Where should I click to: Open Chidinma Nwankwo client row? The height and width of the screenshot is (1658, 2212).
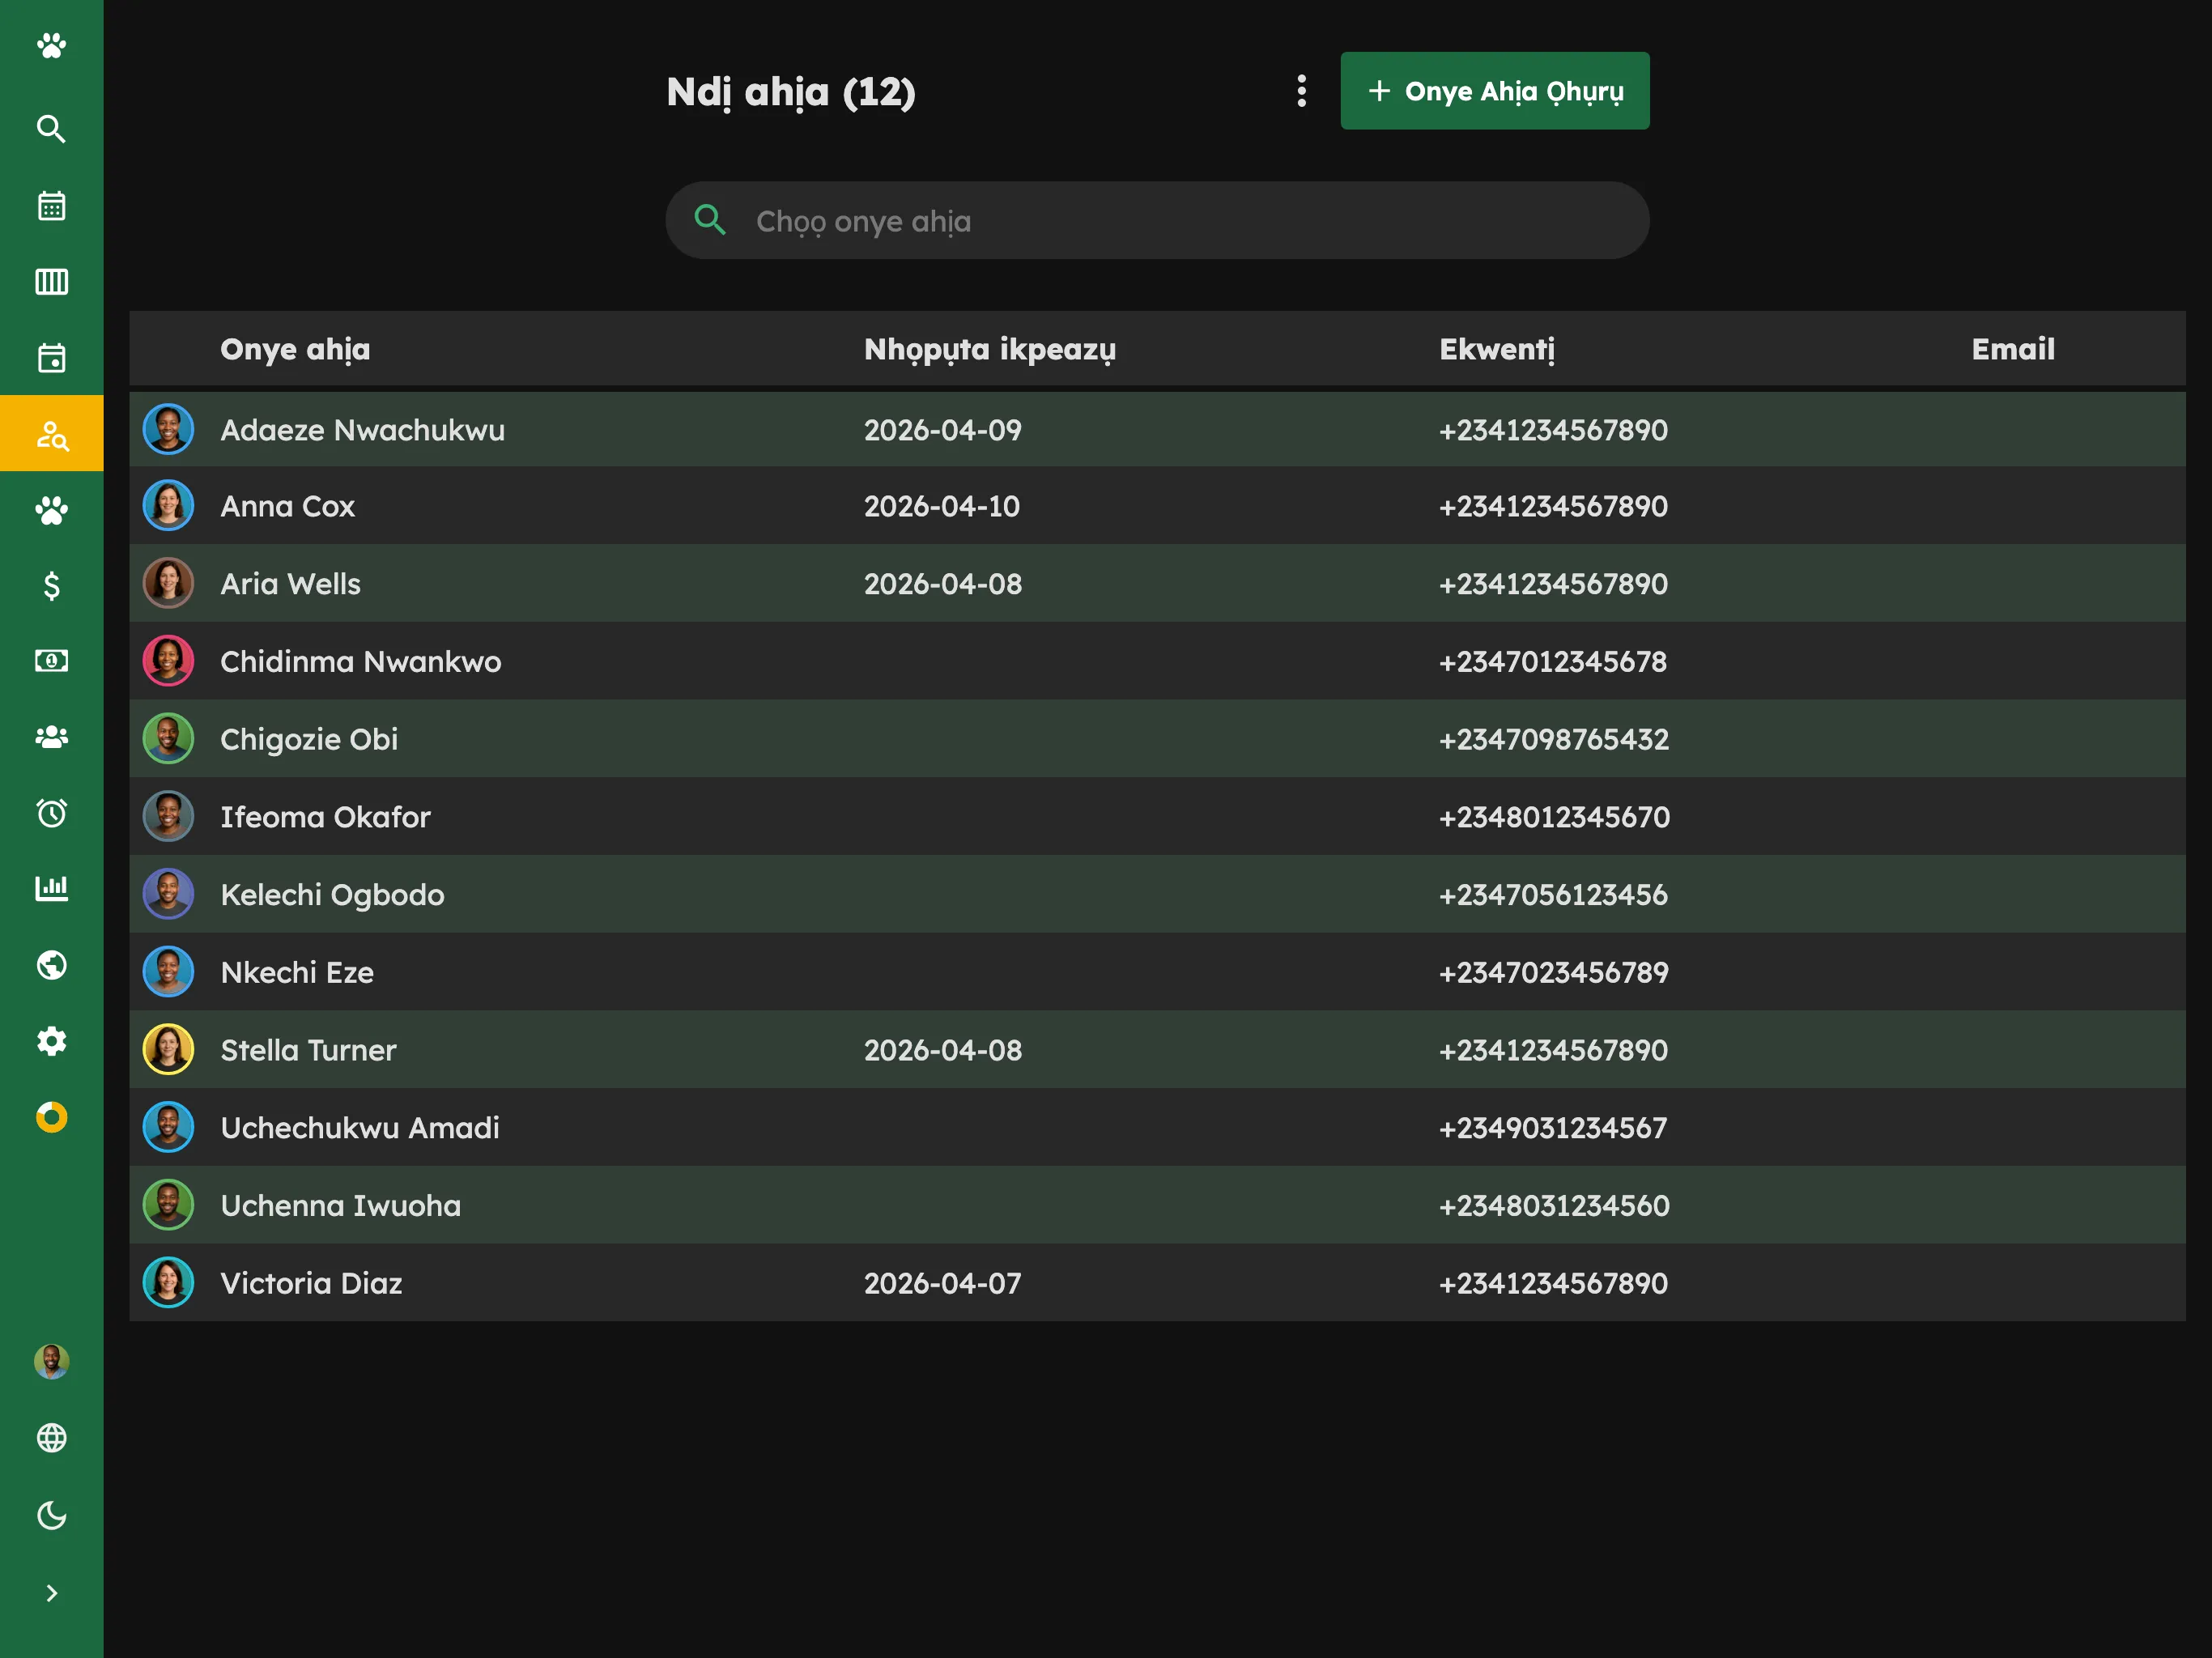(1157, 662)
